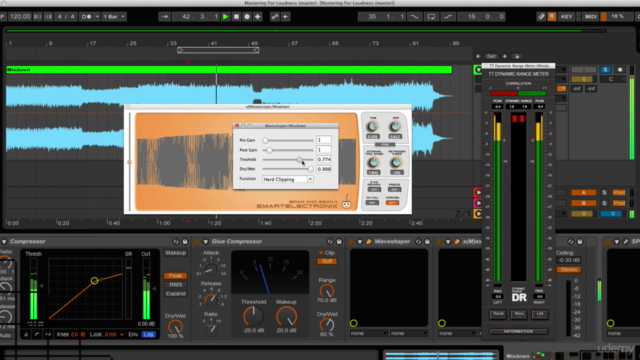Click the Stop button in the transport
640x360 pixels.
[x=236, y=17]
